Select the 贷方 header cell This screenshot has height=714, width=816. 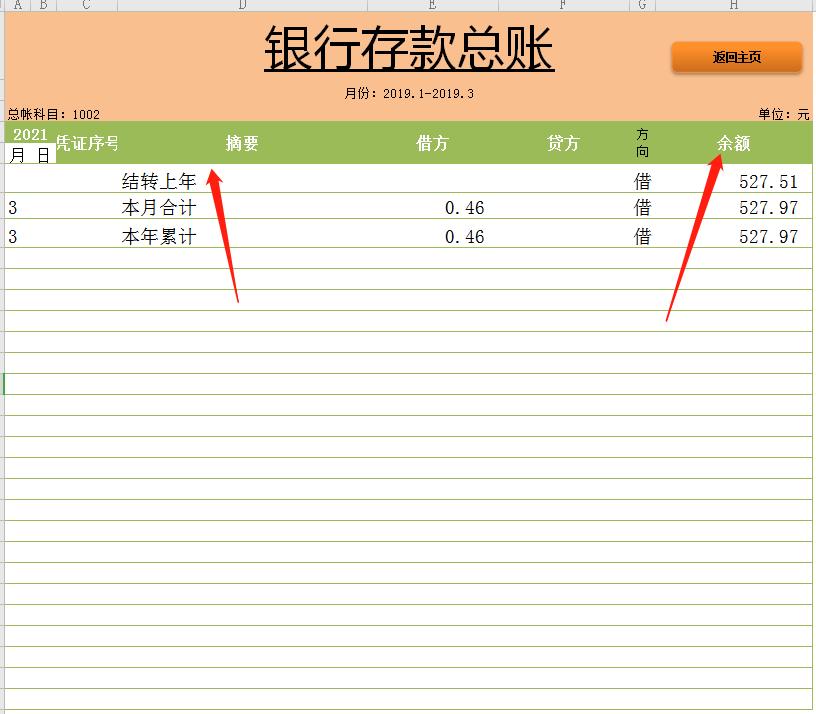pyautogui.click(x=565, y=143)
